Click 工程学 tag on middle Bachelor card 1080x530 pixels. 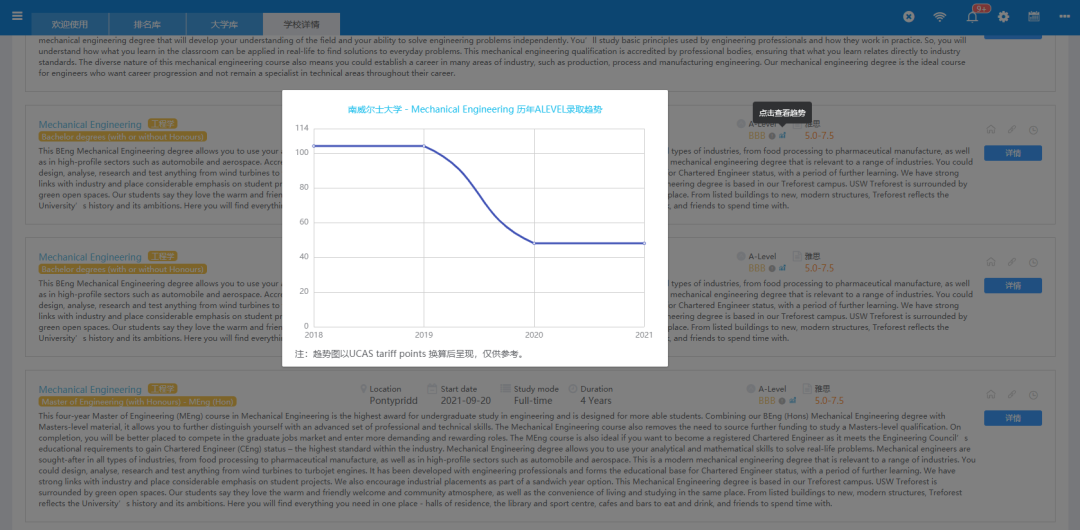163,257
